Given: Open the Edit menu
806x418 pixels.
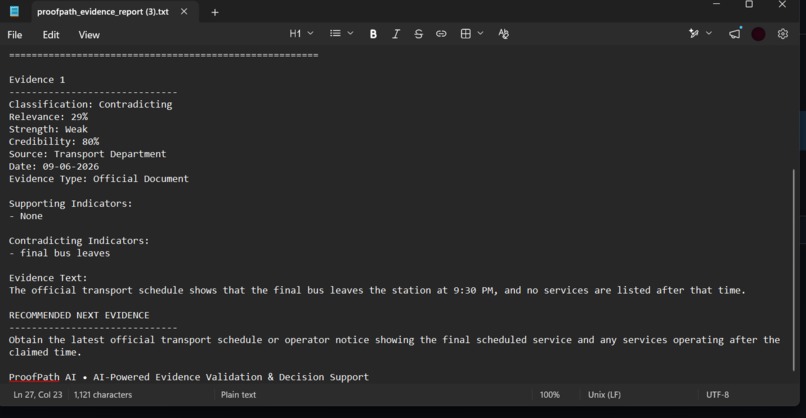Looking at the screenshot, I should point(51,35).
